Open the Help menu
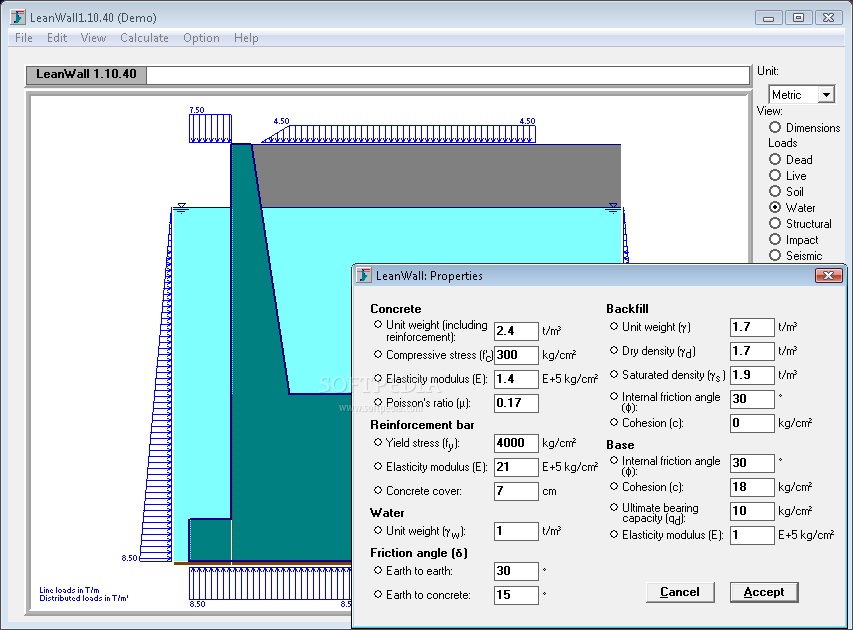The image size is (853, 630). (246, 38)
